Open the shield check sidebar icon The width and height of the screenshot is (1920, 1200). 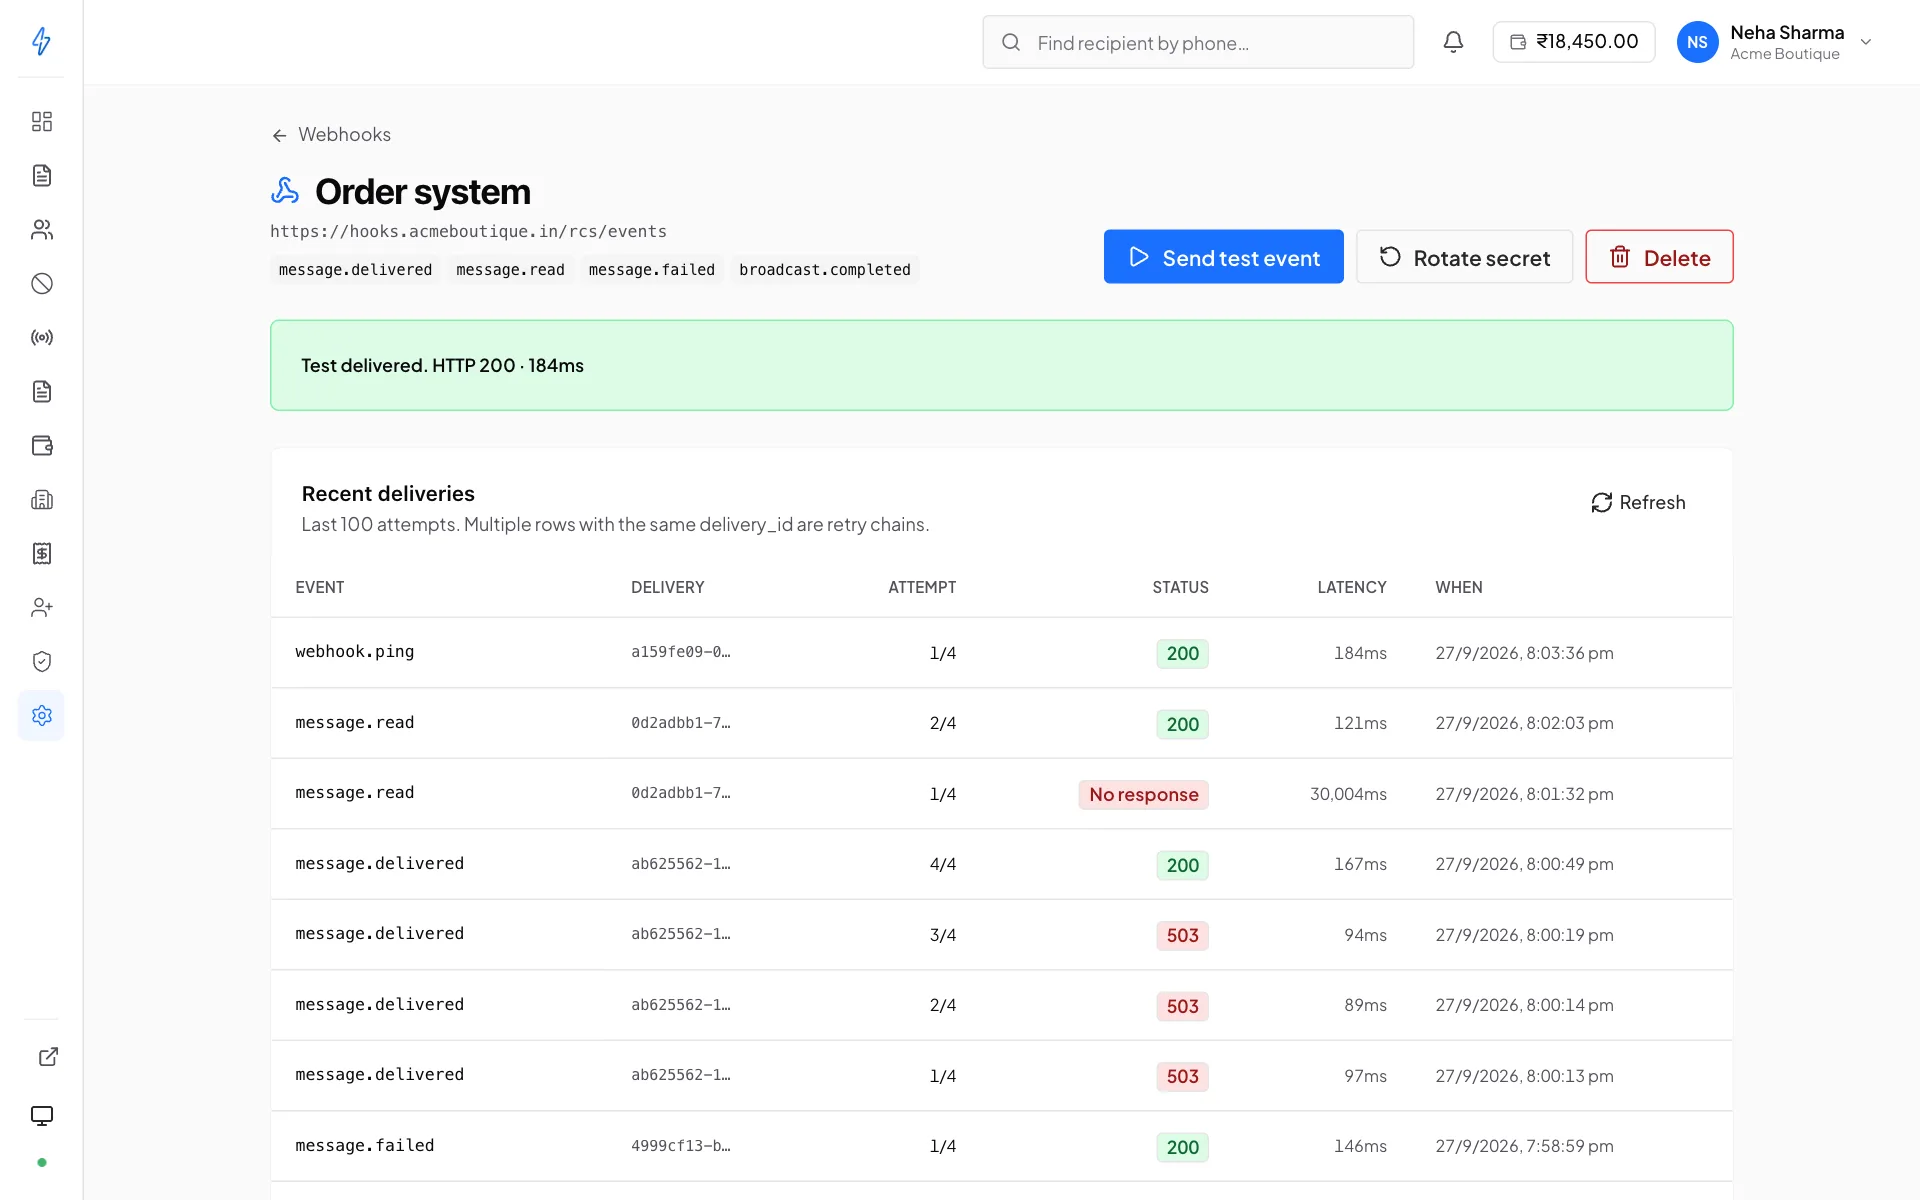click(x=41, y=662)
